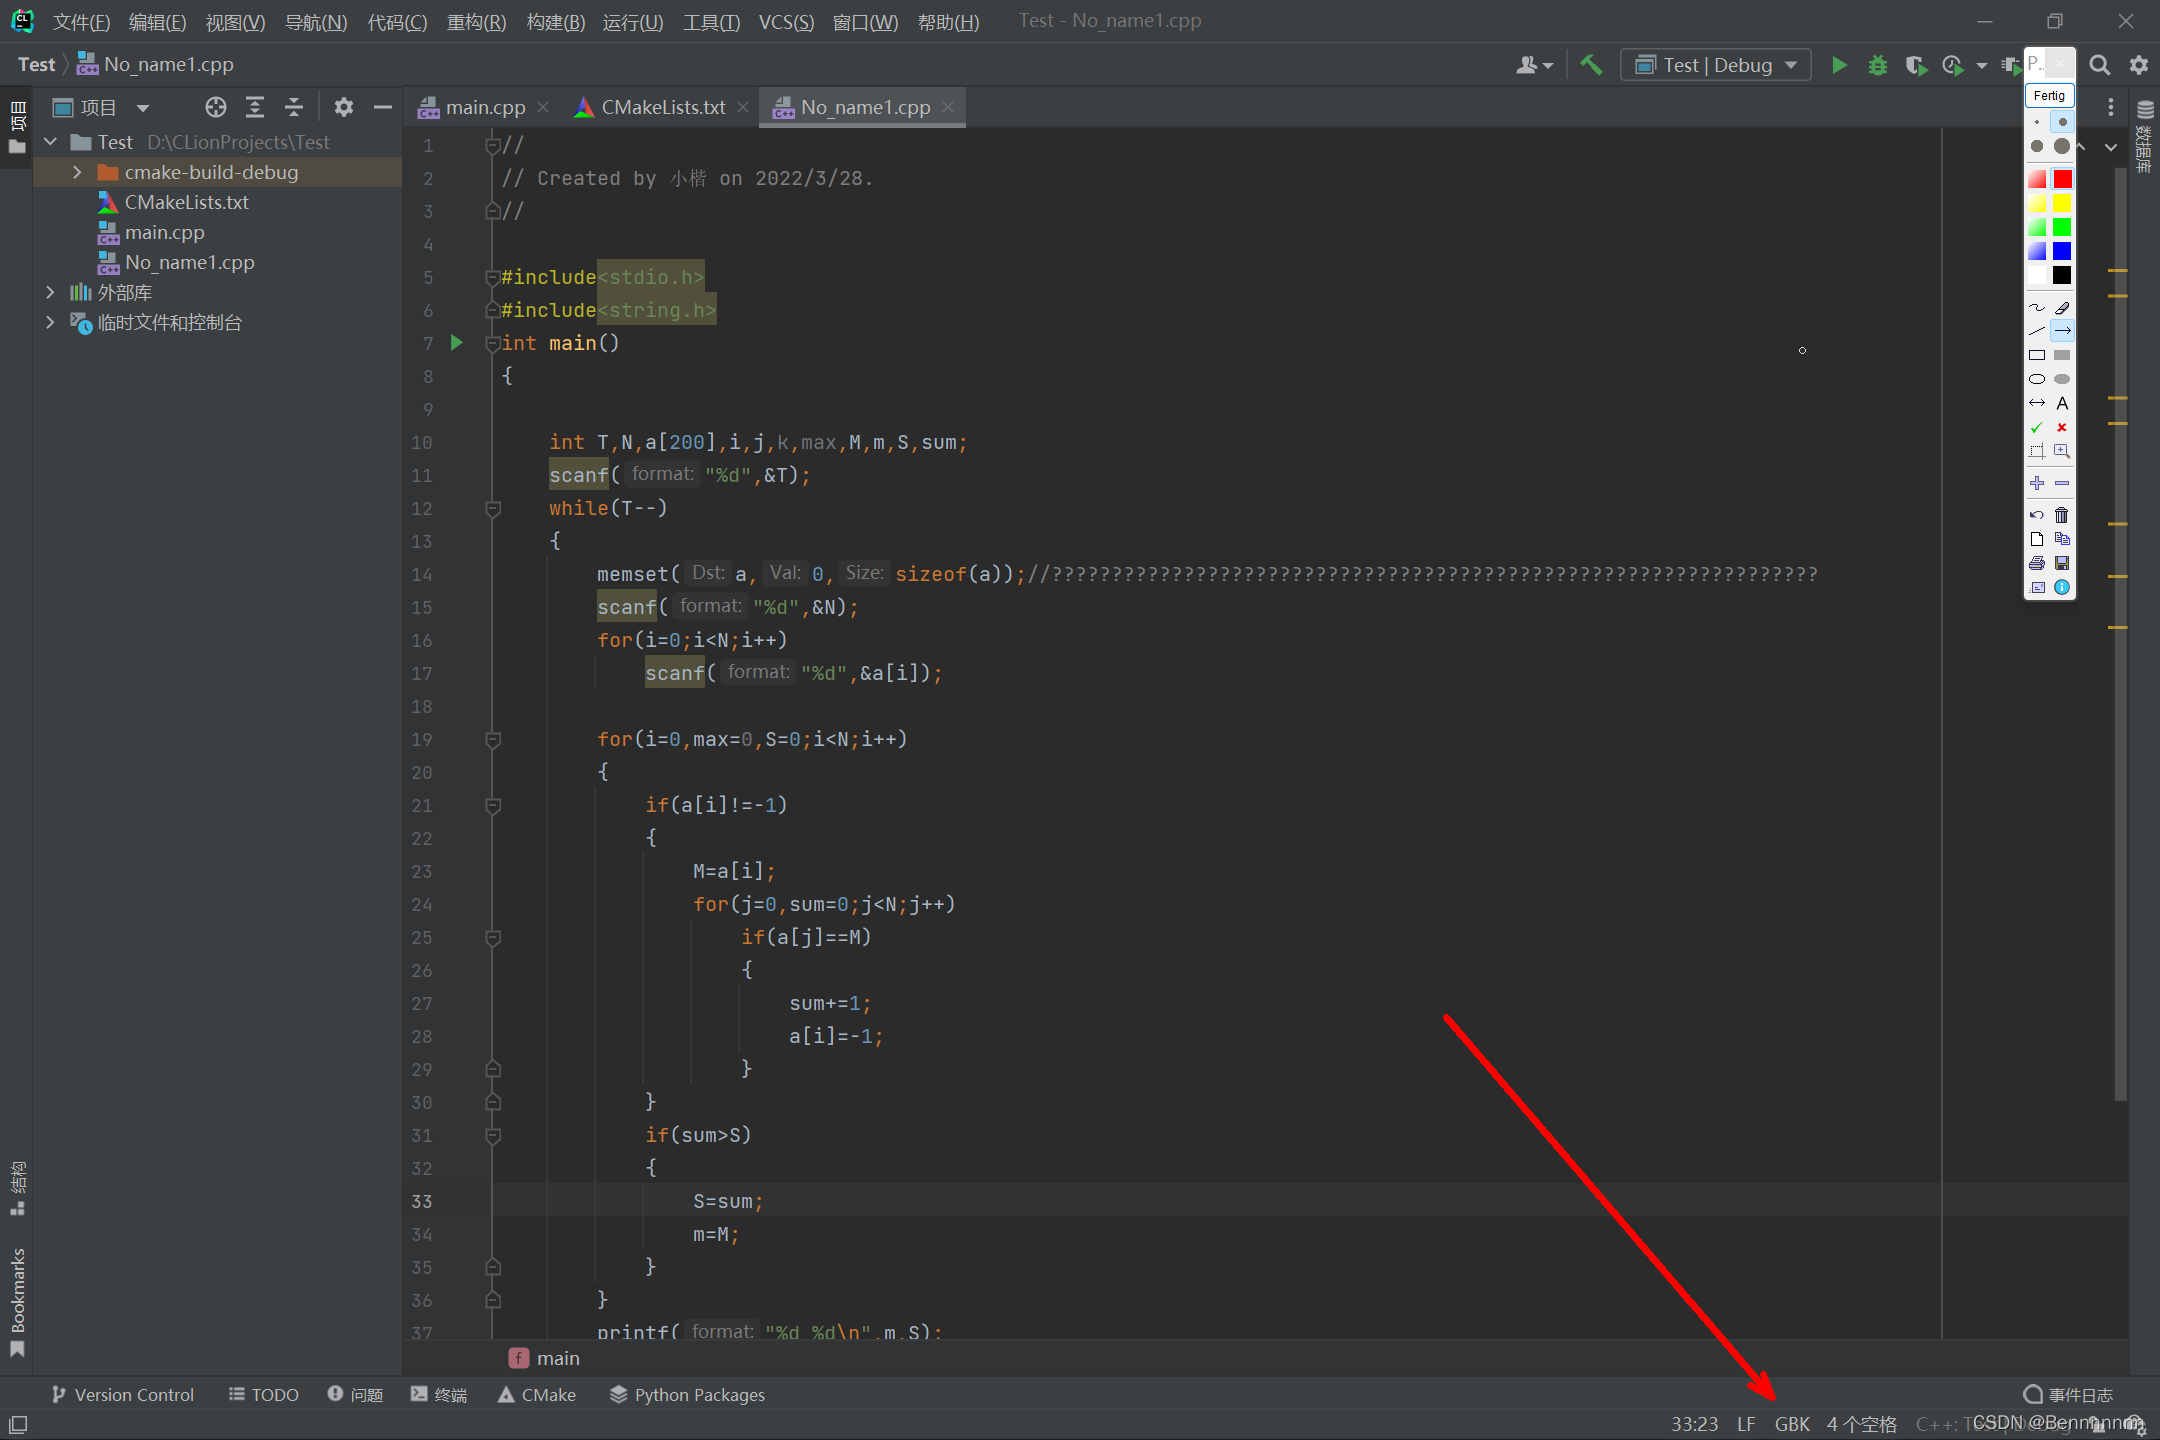Open Search Everywhere magnifier icon
The width and height of the screenshot is (2160, 1440).
click(2099, 65)
